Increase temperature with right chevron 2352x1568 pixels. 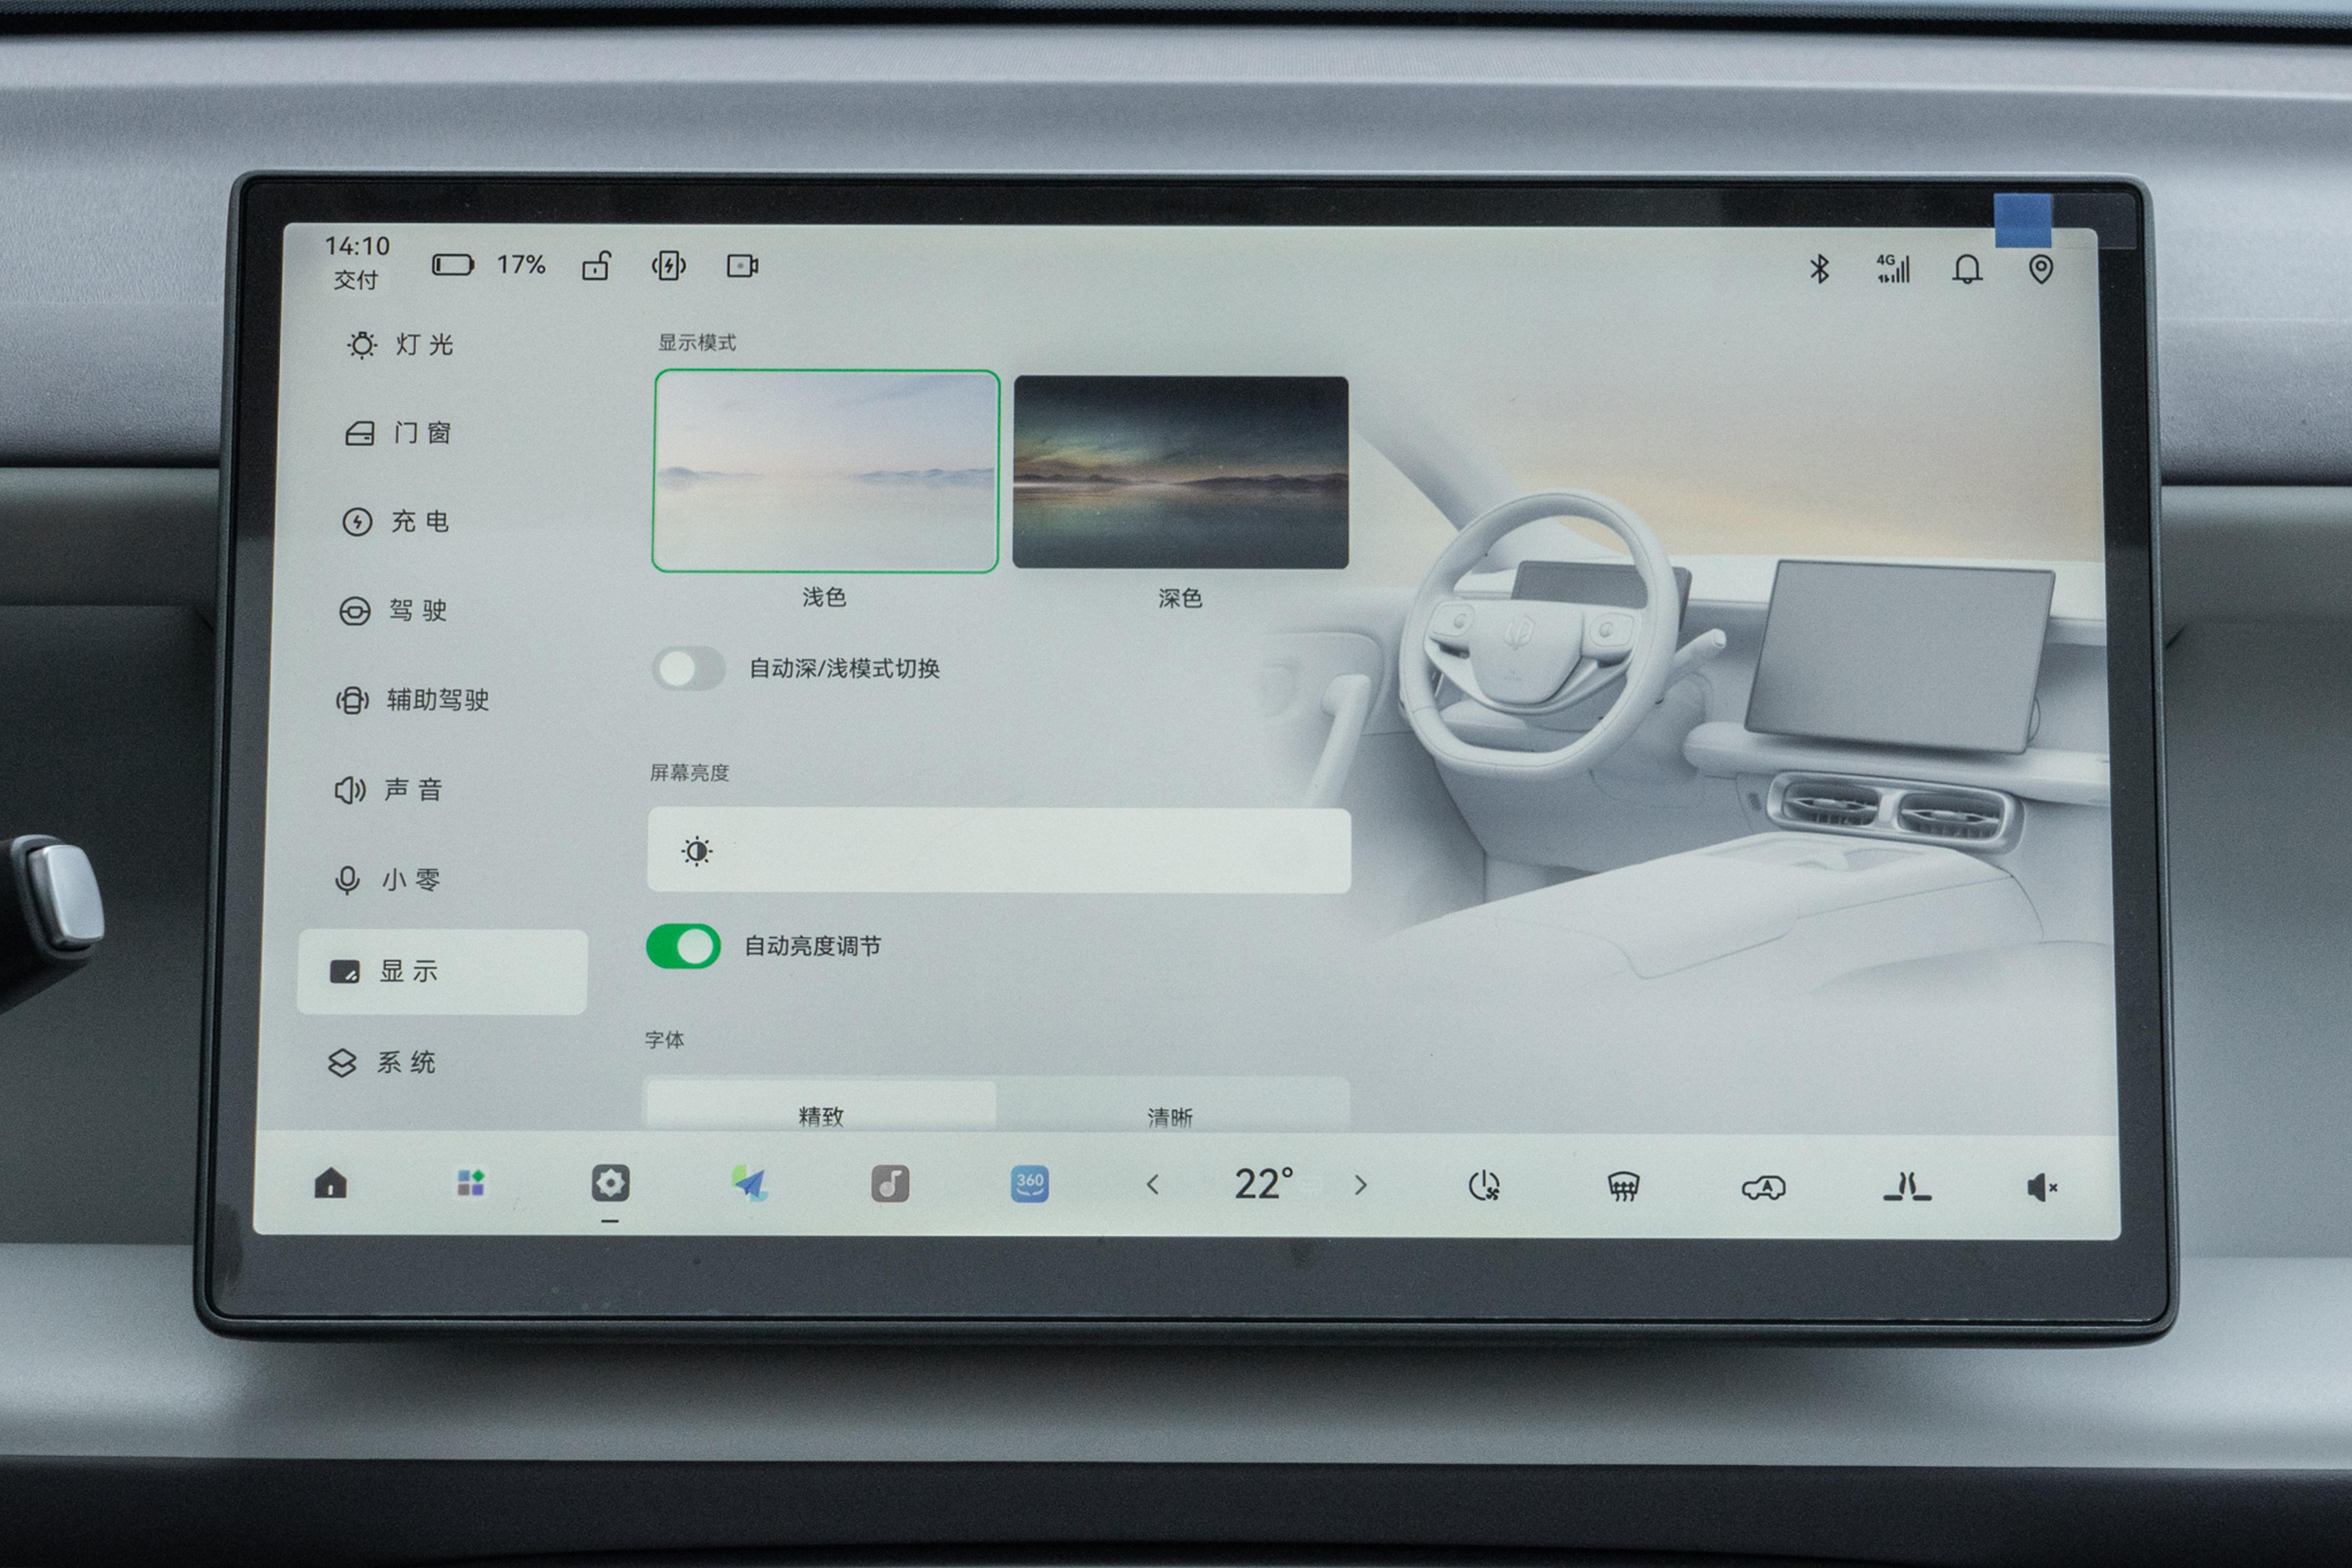pos(1360,1185)
